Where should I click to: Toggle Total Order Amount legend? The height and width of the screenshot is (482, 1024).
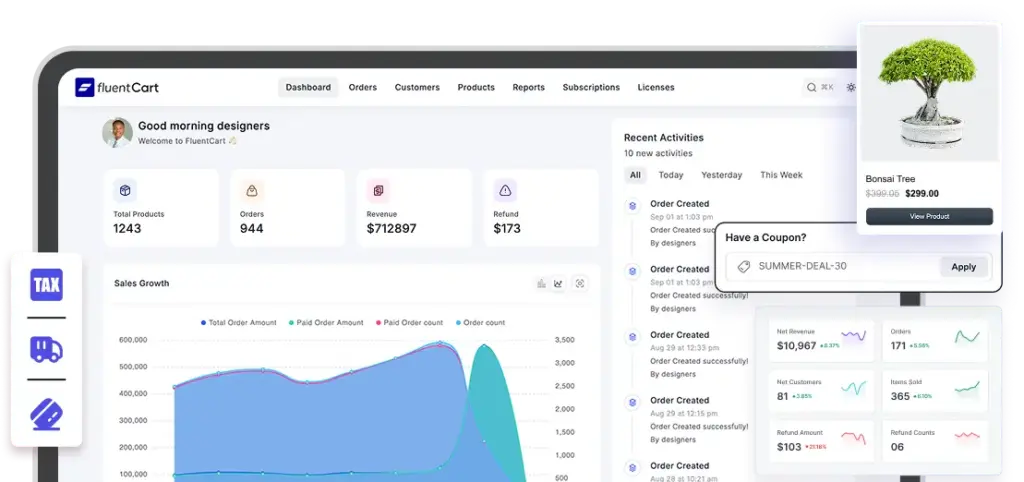click(x=238, y=323)
